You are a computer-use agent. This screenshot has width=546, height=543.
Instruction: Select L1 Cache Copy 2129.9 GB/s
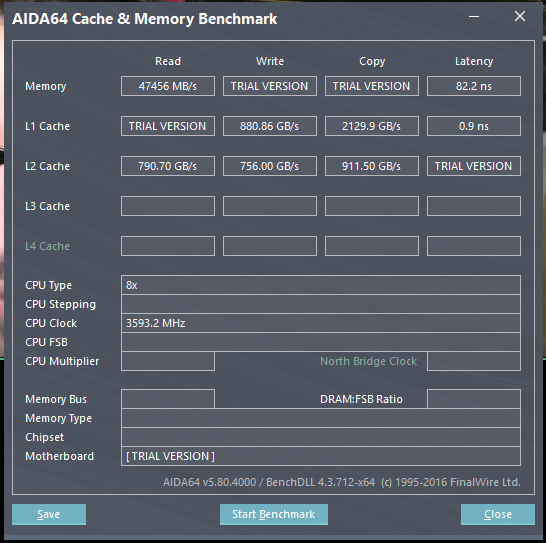pos(372,126)
